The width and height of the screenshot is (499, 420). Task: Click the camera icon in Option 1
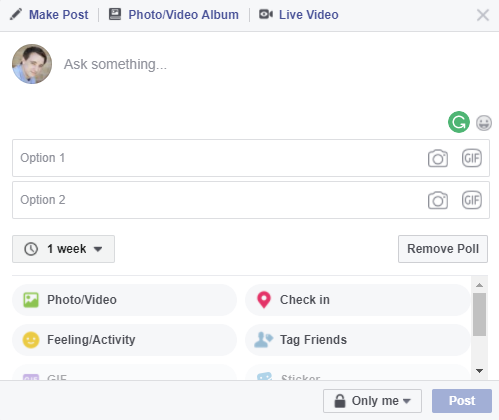pyautogui.click(x=438, y=158)
